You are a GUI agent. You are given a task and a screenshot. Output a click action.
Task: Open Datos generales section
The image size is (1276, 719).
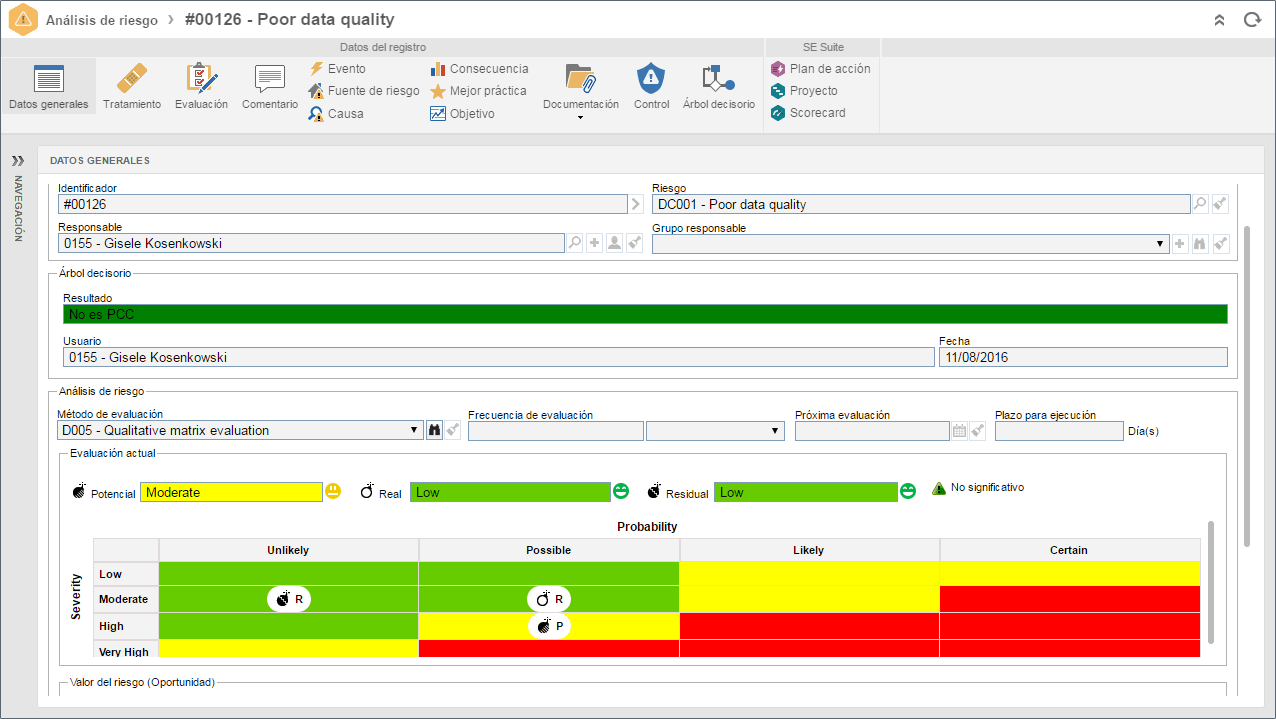pyautogui.click(x=48, y=86)
